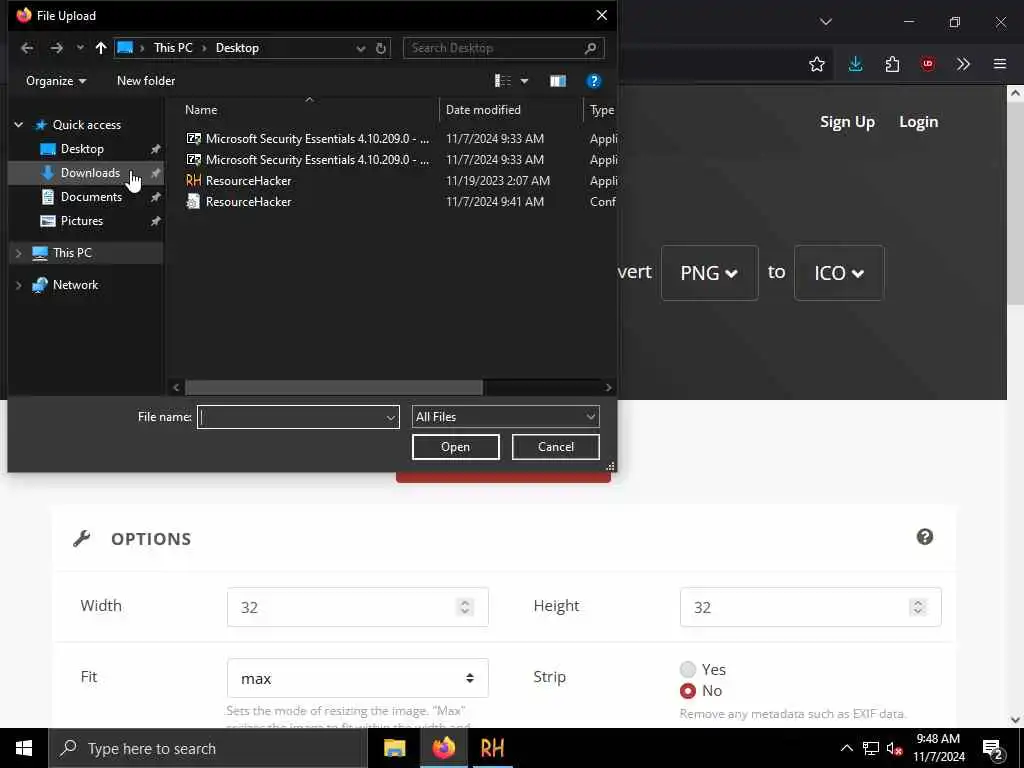Adjust Height with spinner arrows
The width and height of the screenshot is (1024, 768).
pyautogui.click(x=918, y=607)
